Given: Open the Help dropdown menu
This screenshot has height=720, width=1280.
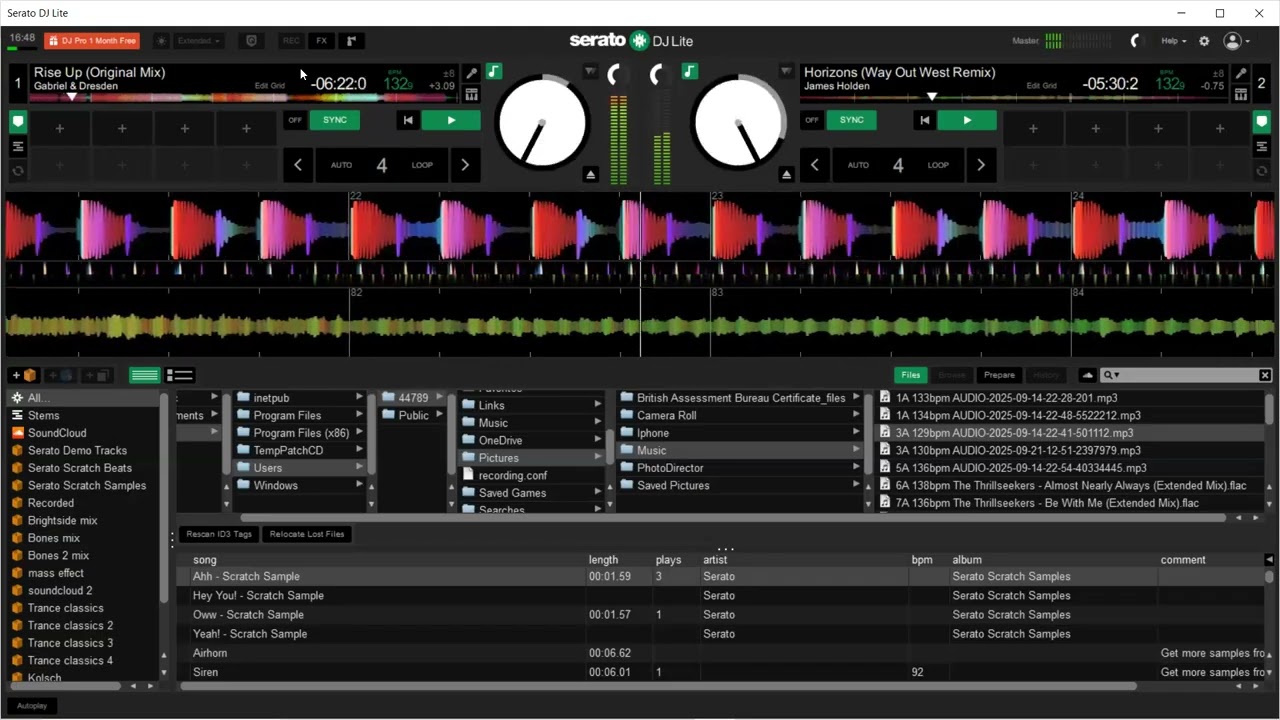Looking at the screenshot, I should pos(1173,41).
